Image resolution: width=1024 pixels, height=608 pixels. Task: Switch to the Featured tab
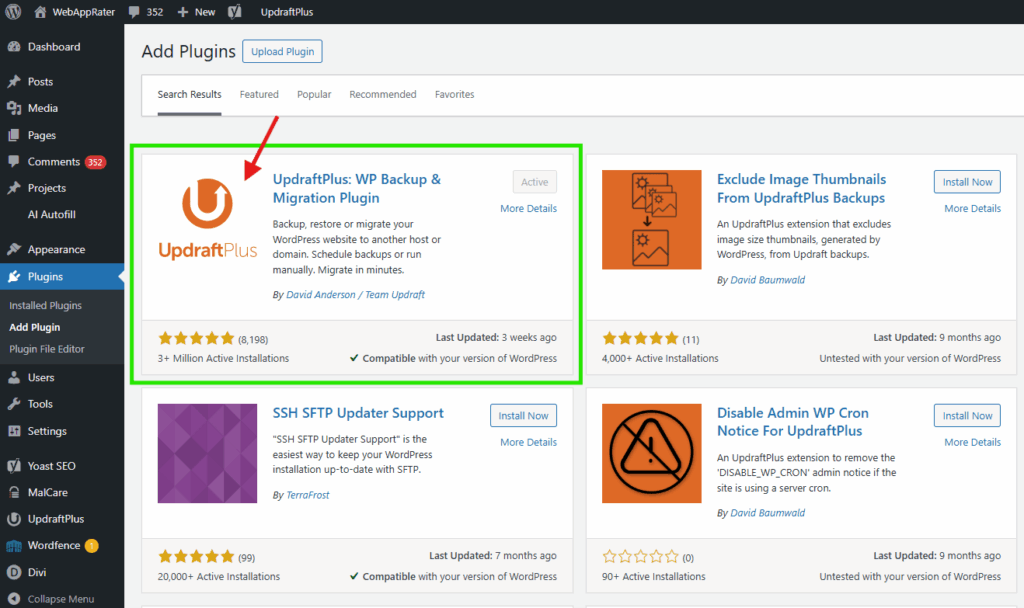click(x=259, y=95)
